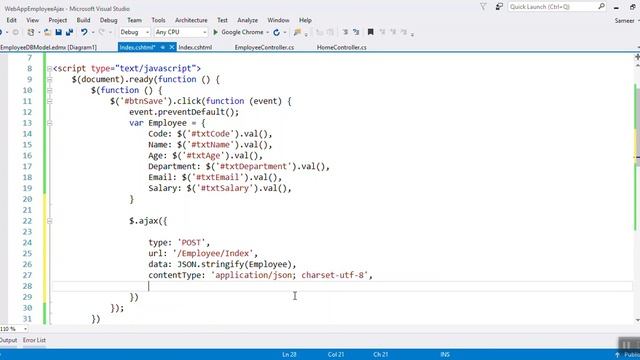Click the Quick Launch search magnifier

(x=602, y=7)
